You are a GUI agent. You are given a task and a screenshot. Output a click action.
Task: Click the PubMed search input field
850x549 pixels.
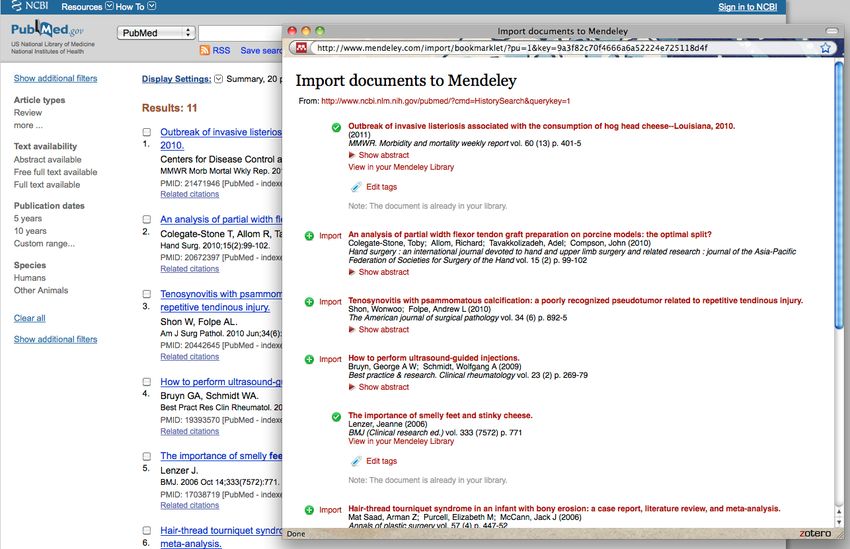point(240,33)
